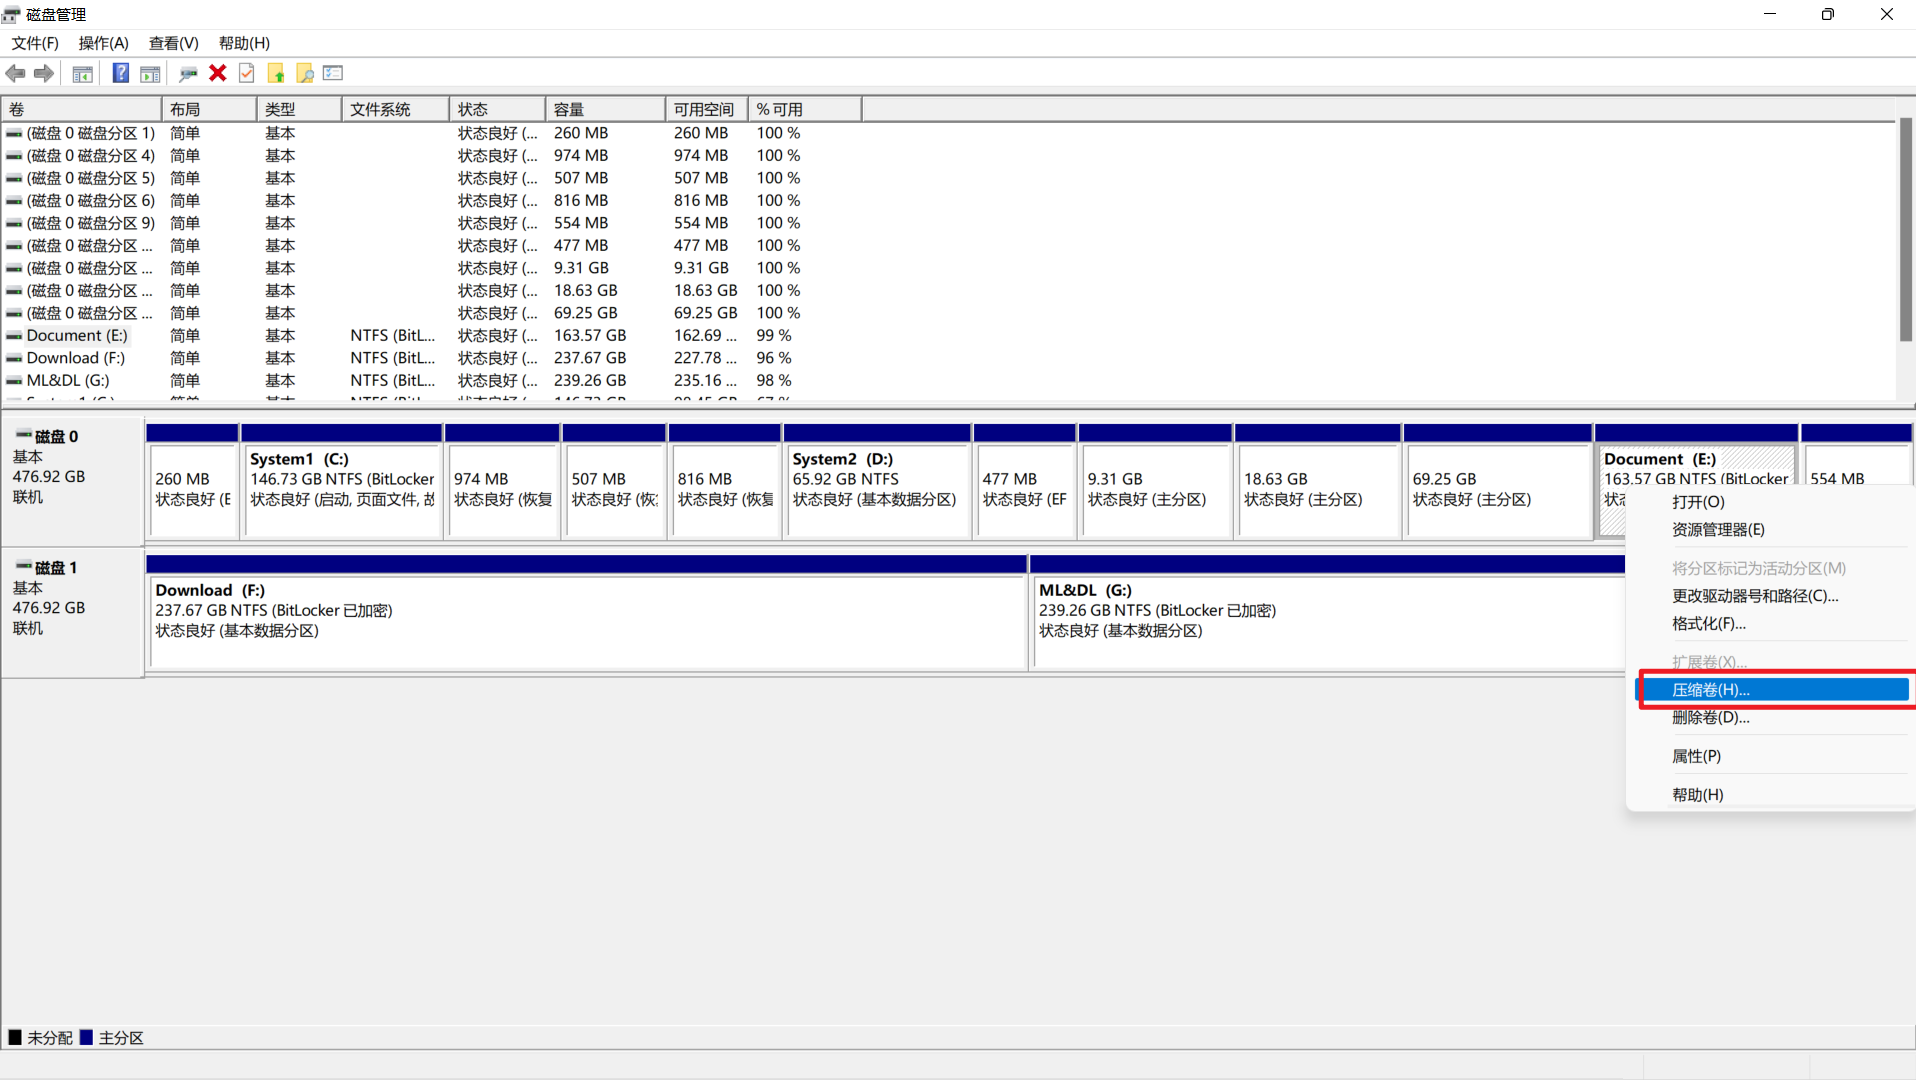
Task: Click the volume list vertical scrollbar
Action: coord(1906,229)
